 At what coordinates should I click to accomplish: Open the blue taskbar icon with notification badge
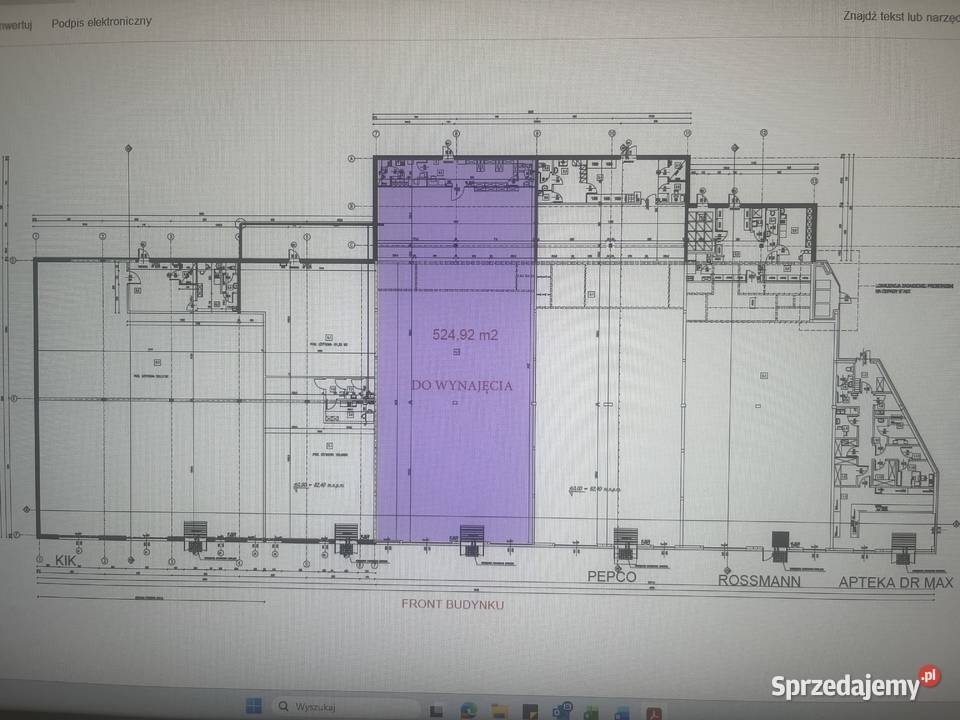[559, 710]
